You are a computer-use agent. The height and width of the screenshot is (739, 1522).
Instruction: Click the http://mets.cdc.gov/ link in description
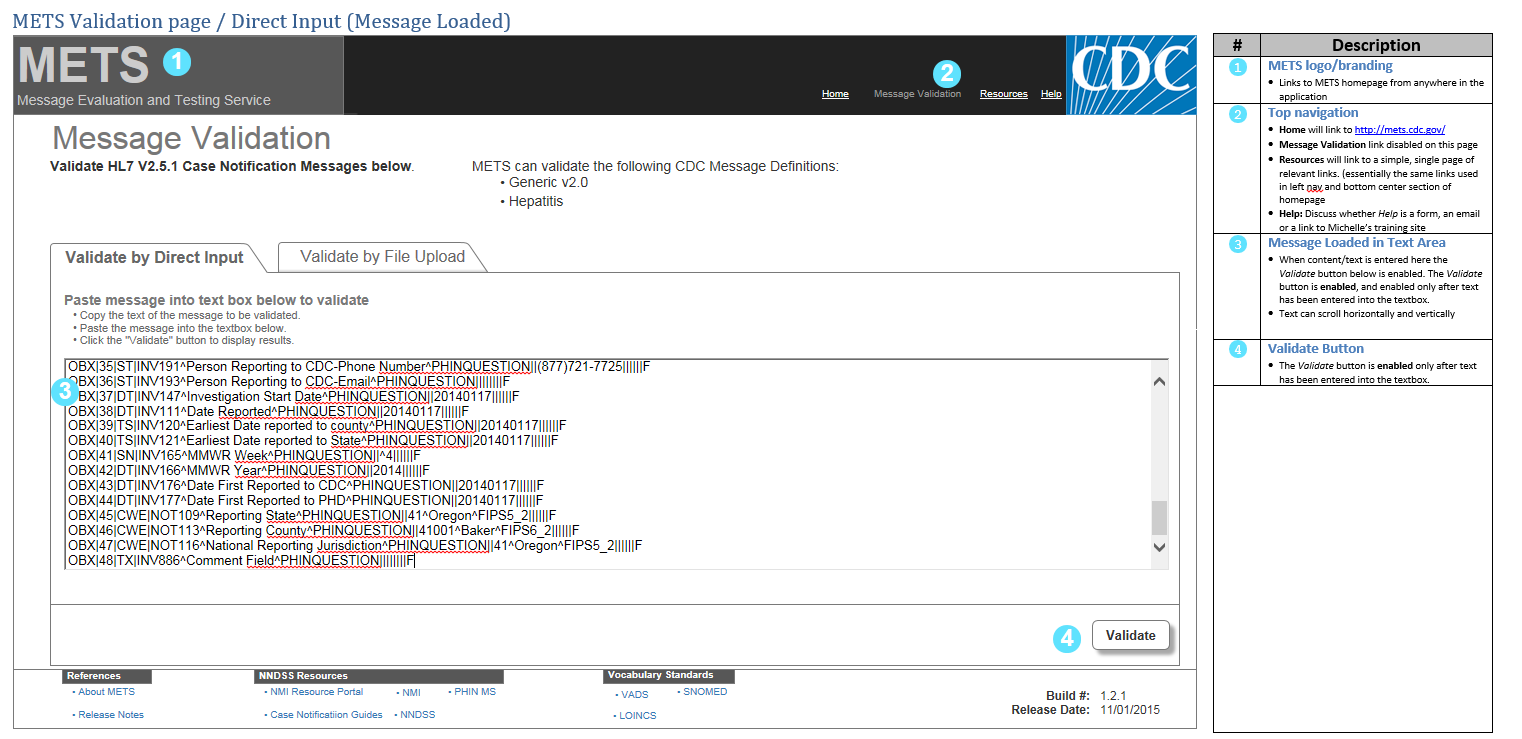pos(1400,130)
